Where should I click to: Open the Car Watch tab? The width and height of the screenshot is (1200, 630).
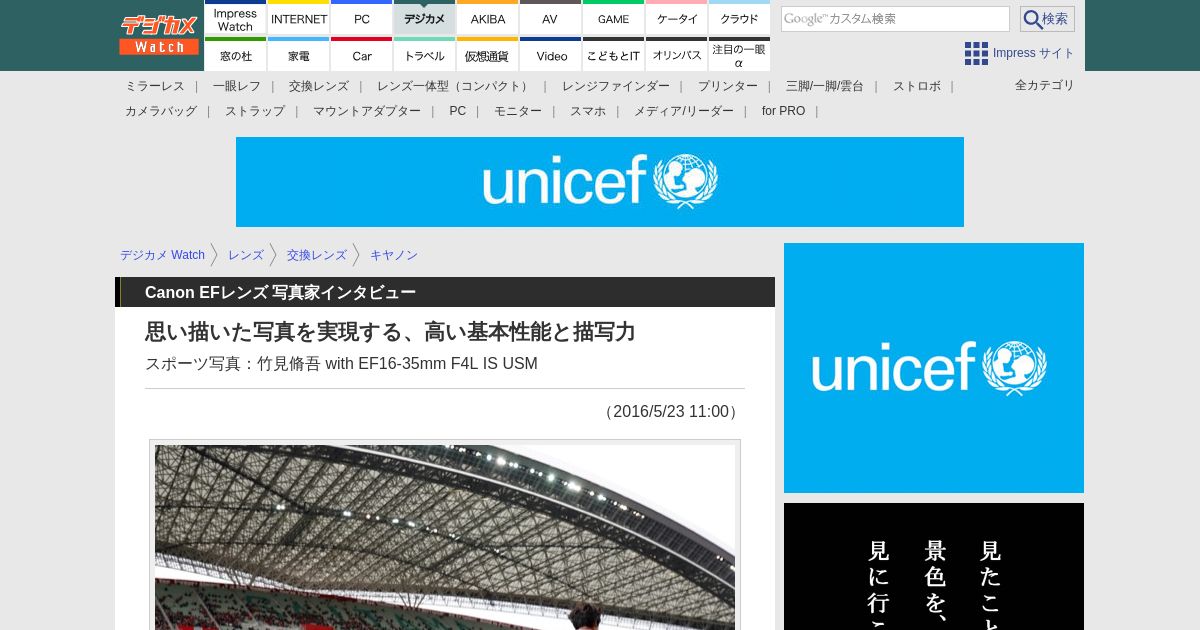(362, 55)
